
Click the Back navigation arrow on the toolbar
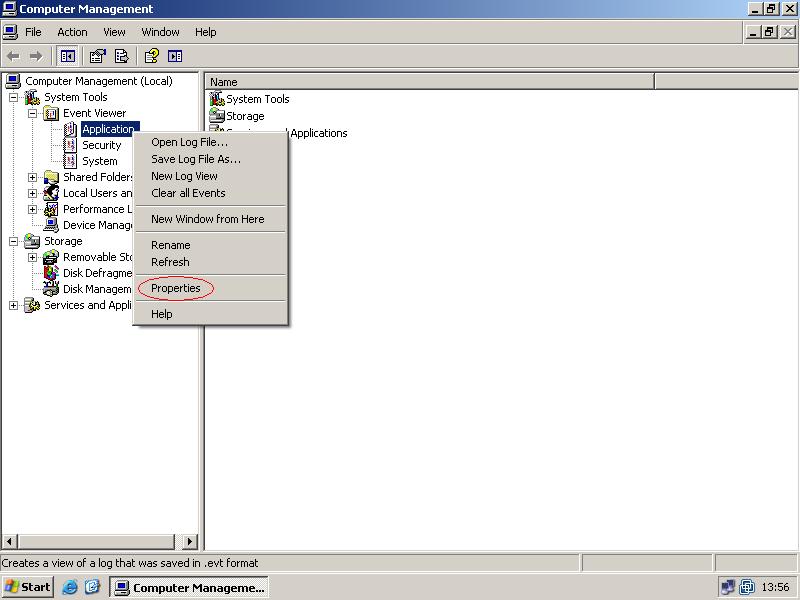13,56
